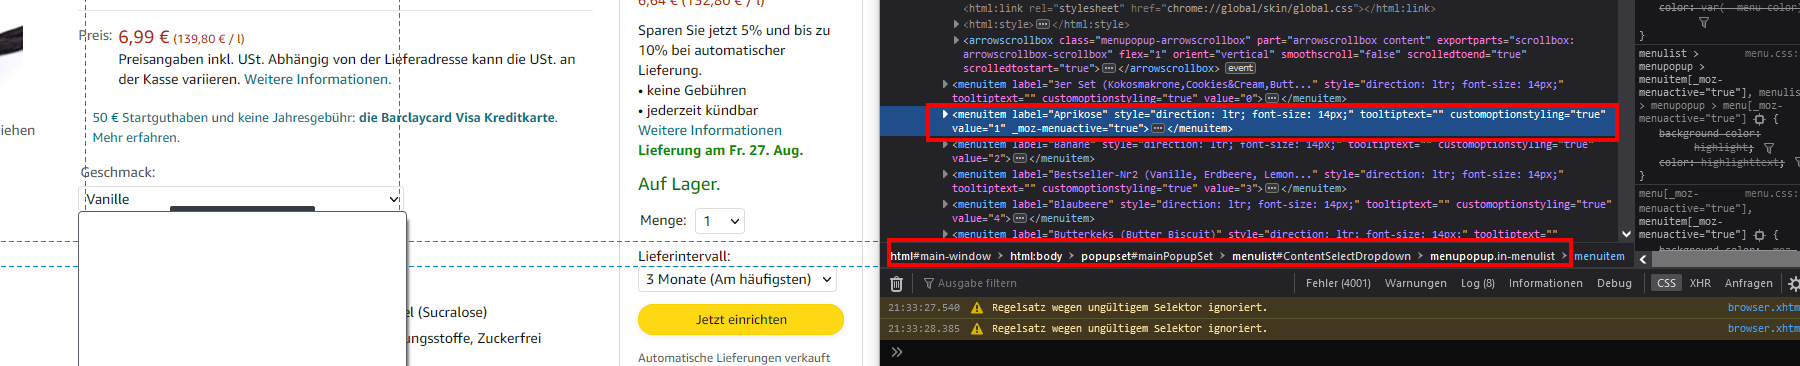
Task: Click filter funnel icon next to highlight rule
Action: [1769, 148]
